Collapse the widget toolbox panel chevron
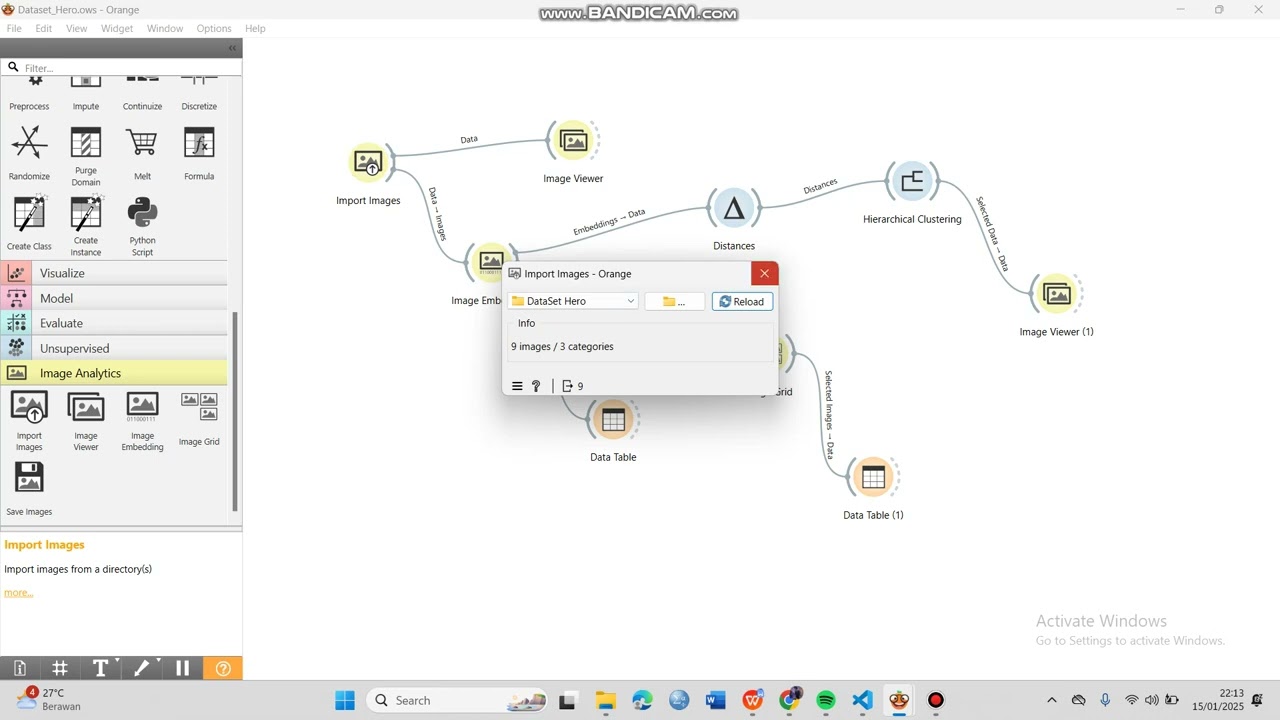 click(232, 48)
